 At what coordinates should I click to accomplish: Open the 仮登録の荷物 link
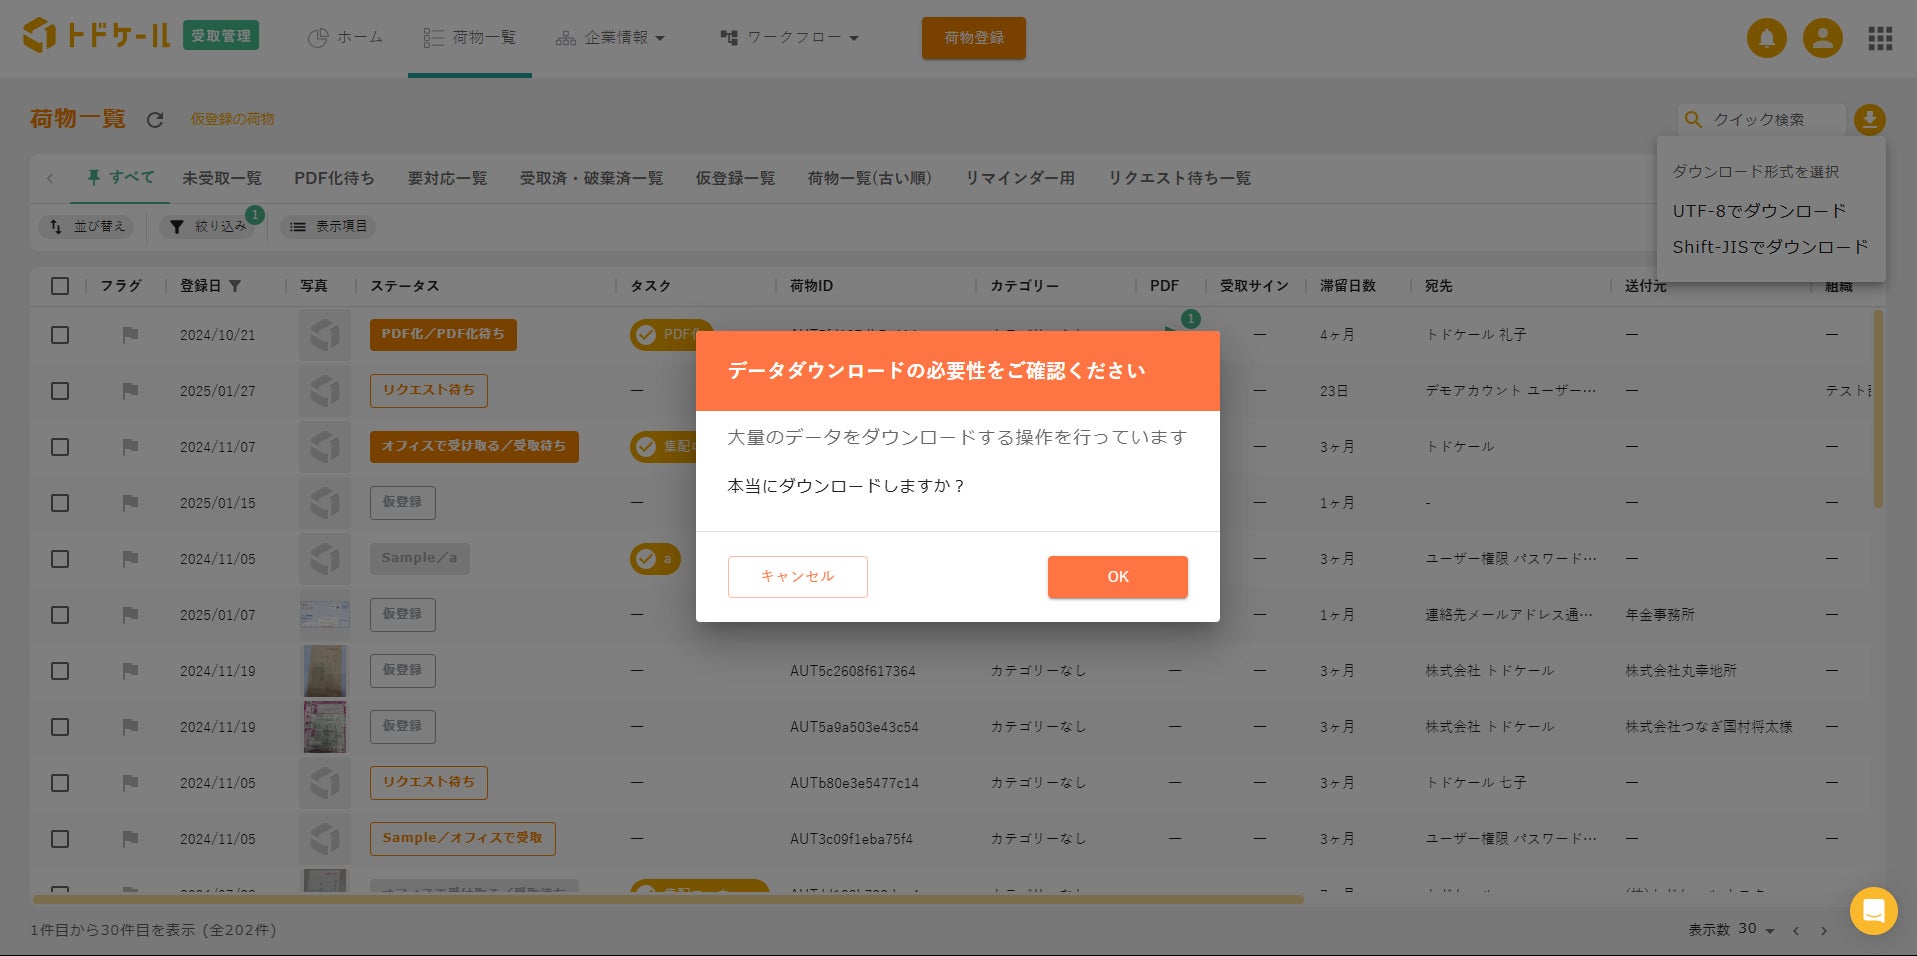[x=232, y=120]
